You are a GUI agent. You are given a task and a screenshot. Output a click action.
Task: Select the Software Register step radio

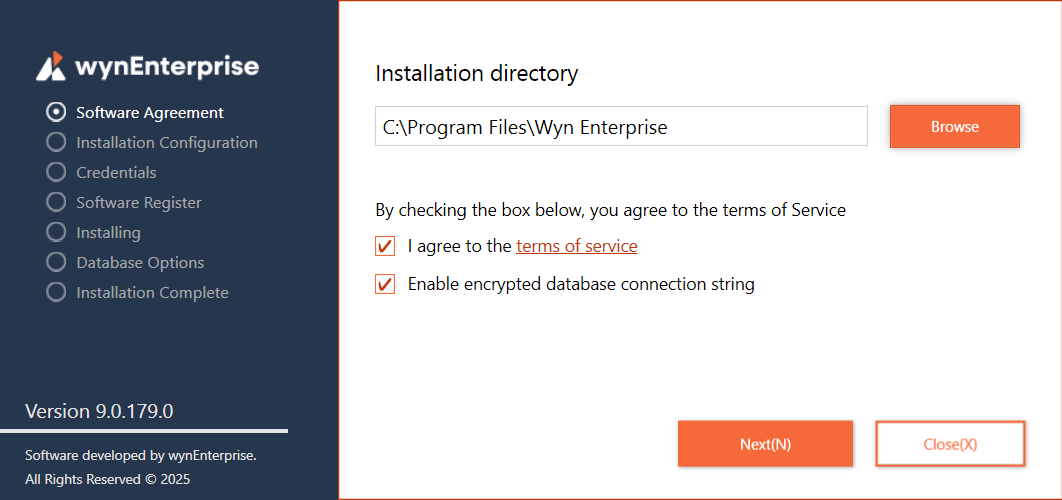click(x=56, y=202)
